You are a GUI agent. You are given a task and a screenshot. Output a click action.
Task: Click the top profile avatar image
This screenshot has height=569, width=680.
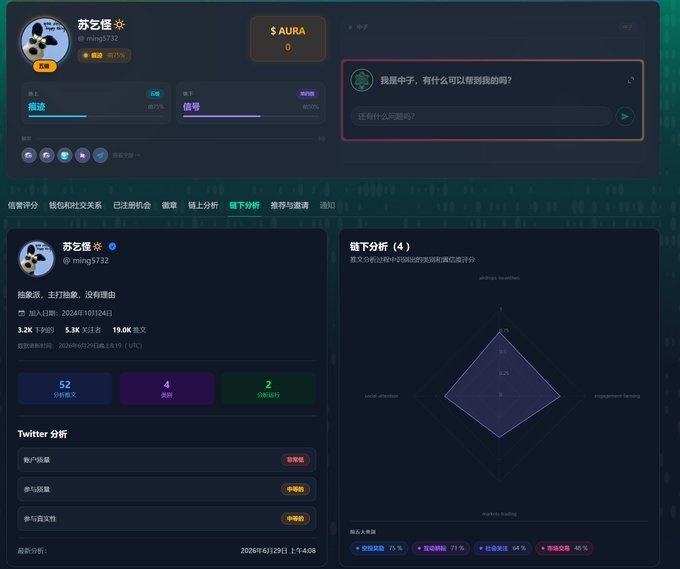click(x=45, y=41)
